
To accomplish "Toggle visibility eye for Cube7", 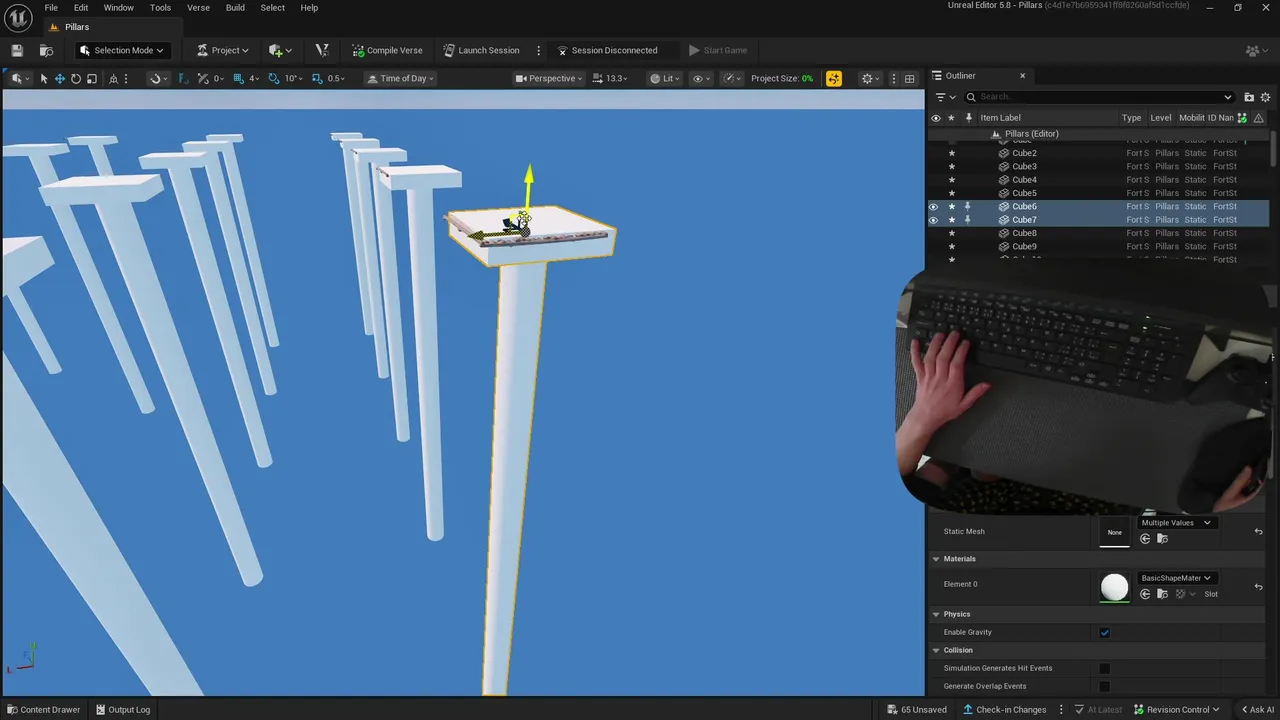I will tap(935, 220).
